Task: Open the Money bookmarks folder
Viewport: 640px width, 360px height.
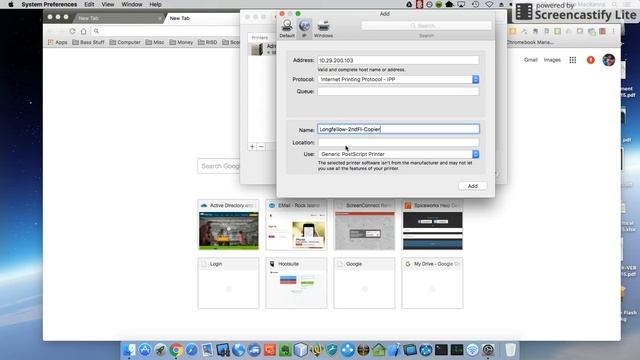Action: click(x=181, y=42)
